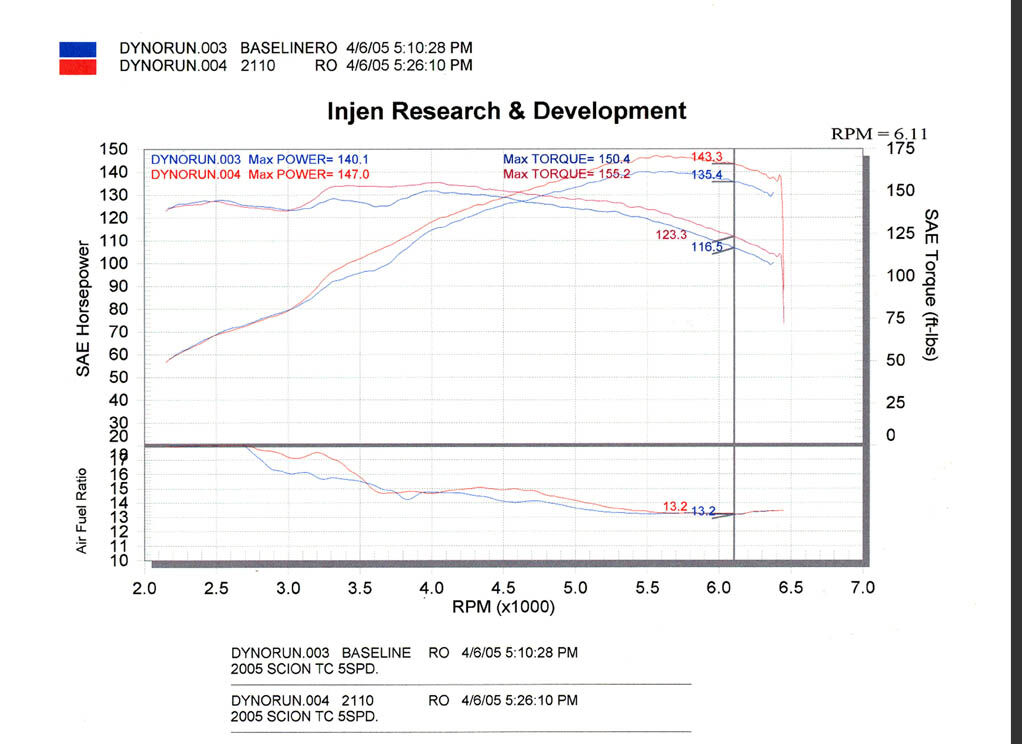
Task: Click the 135.4 blue power data marker
Action: point(707,175)
